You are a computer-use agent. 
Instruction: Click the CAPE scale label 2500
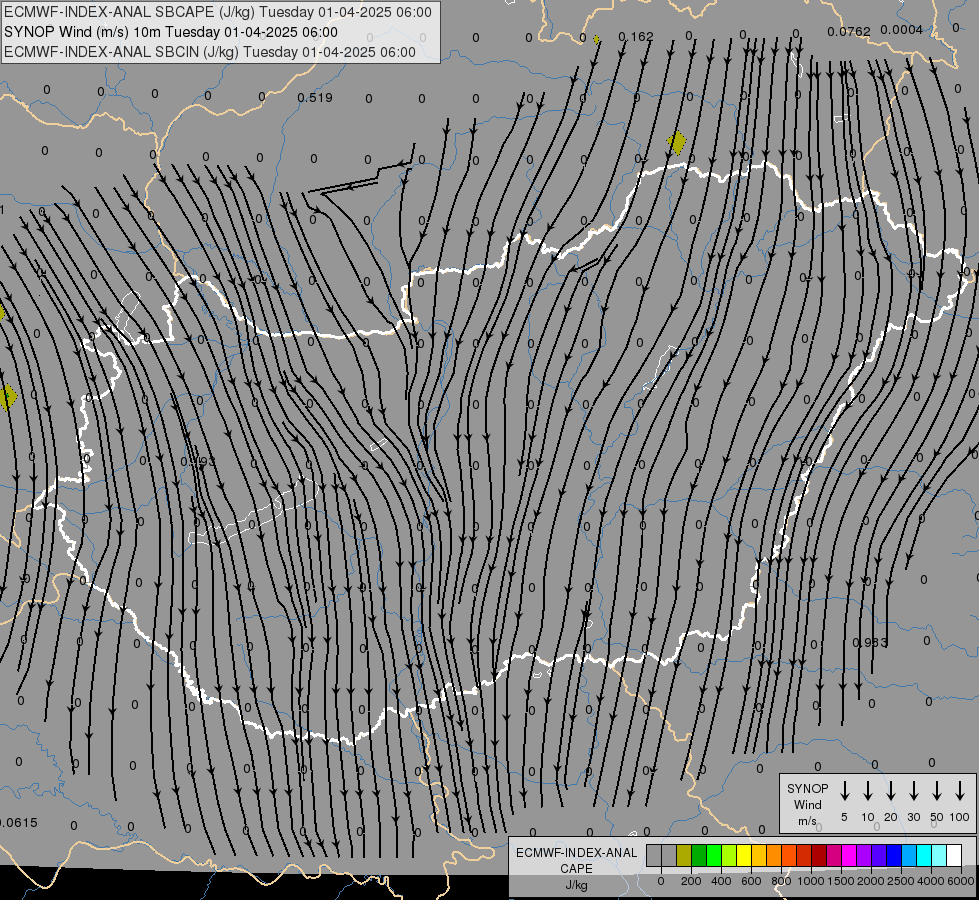pos(901,881)
